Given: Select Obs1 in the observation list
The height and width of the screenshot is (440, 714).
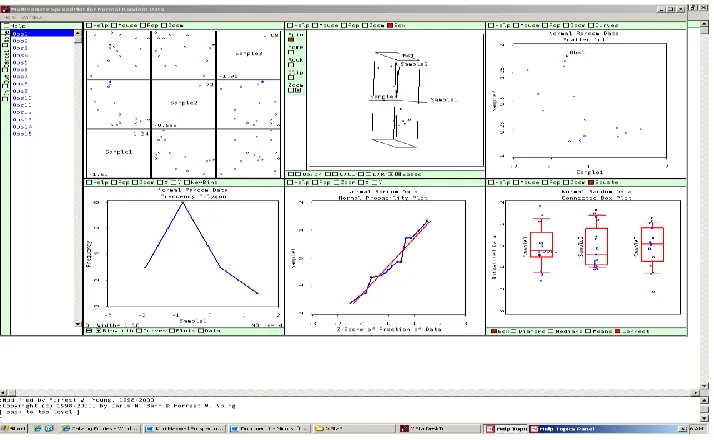Looking at the screenshot, I should [42, 34].
